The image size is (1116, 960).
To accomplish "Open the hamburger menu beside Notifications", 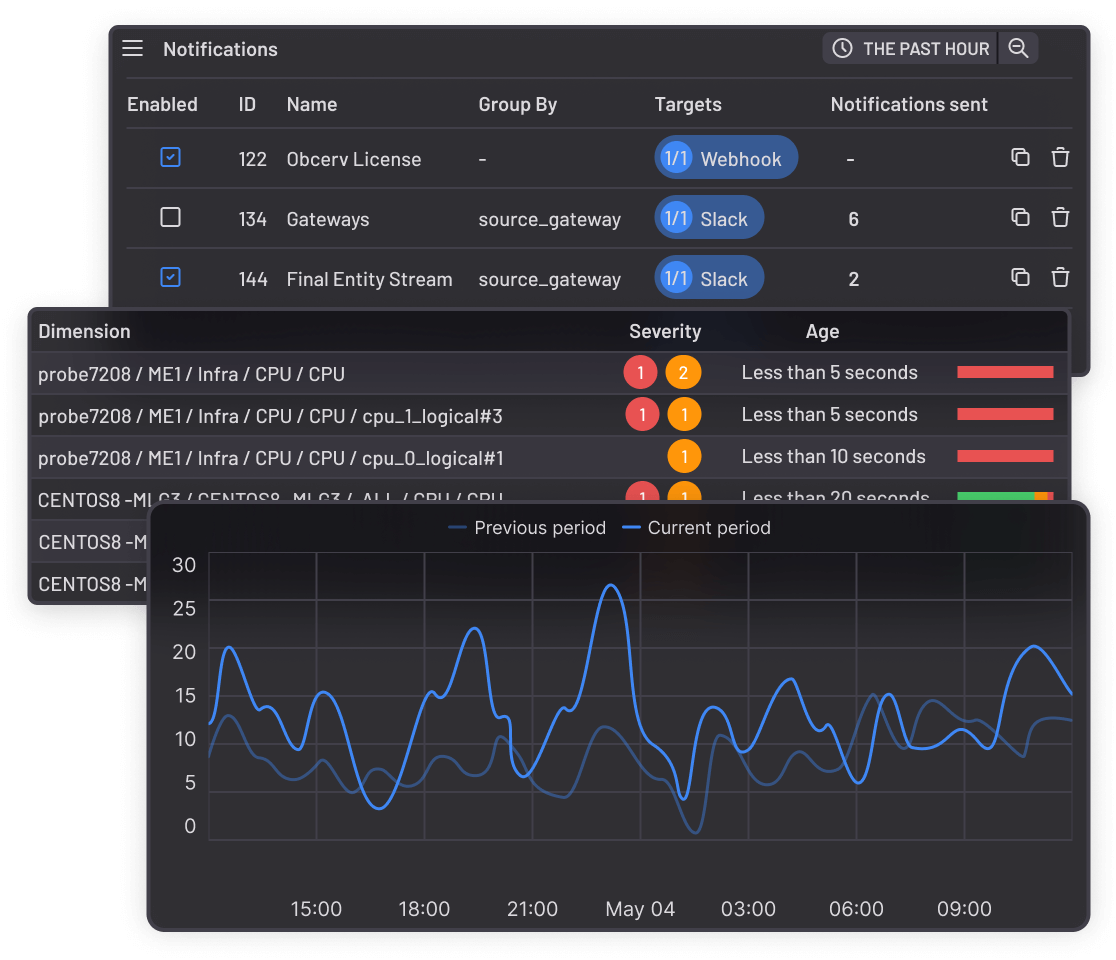I will [133, 49].
